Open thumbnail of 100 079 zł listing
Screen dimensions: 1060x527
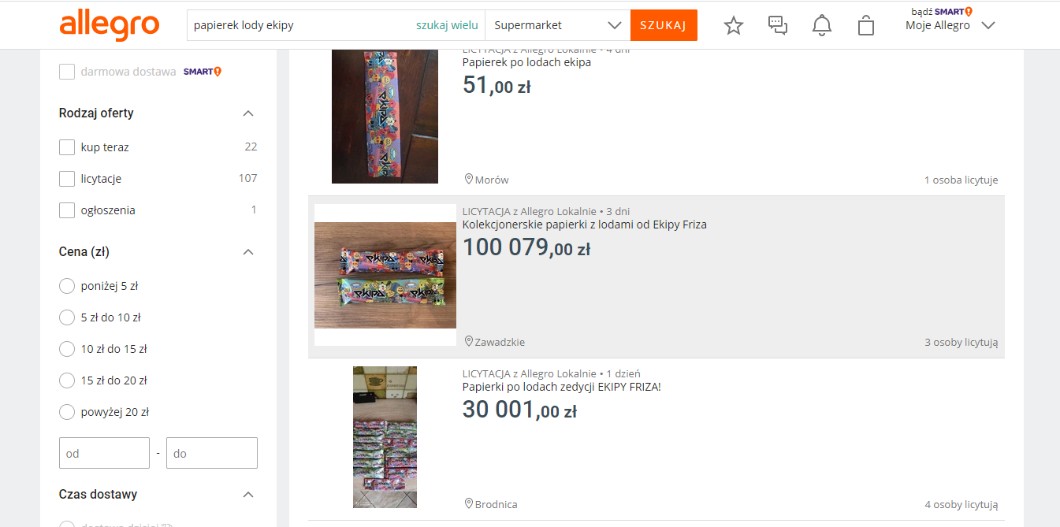click(x=385, y=275)
